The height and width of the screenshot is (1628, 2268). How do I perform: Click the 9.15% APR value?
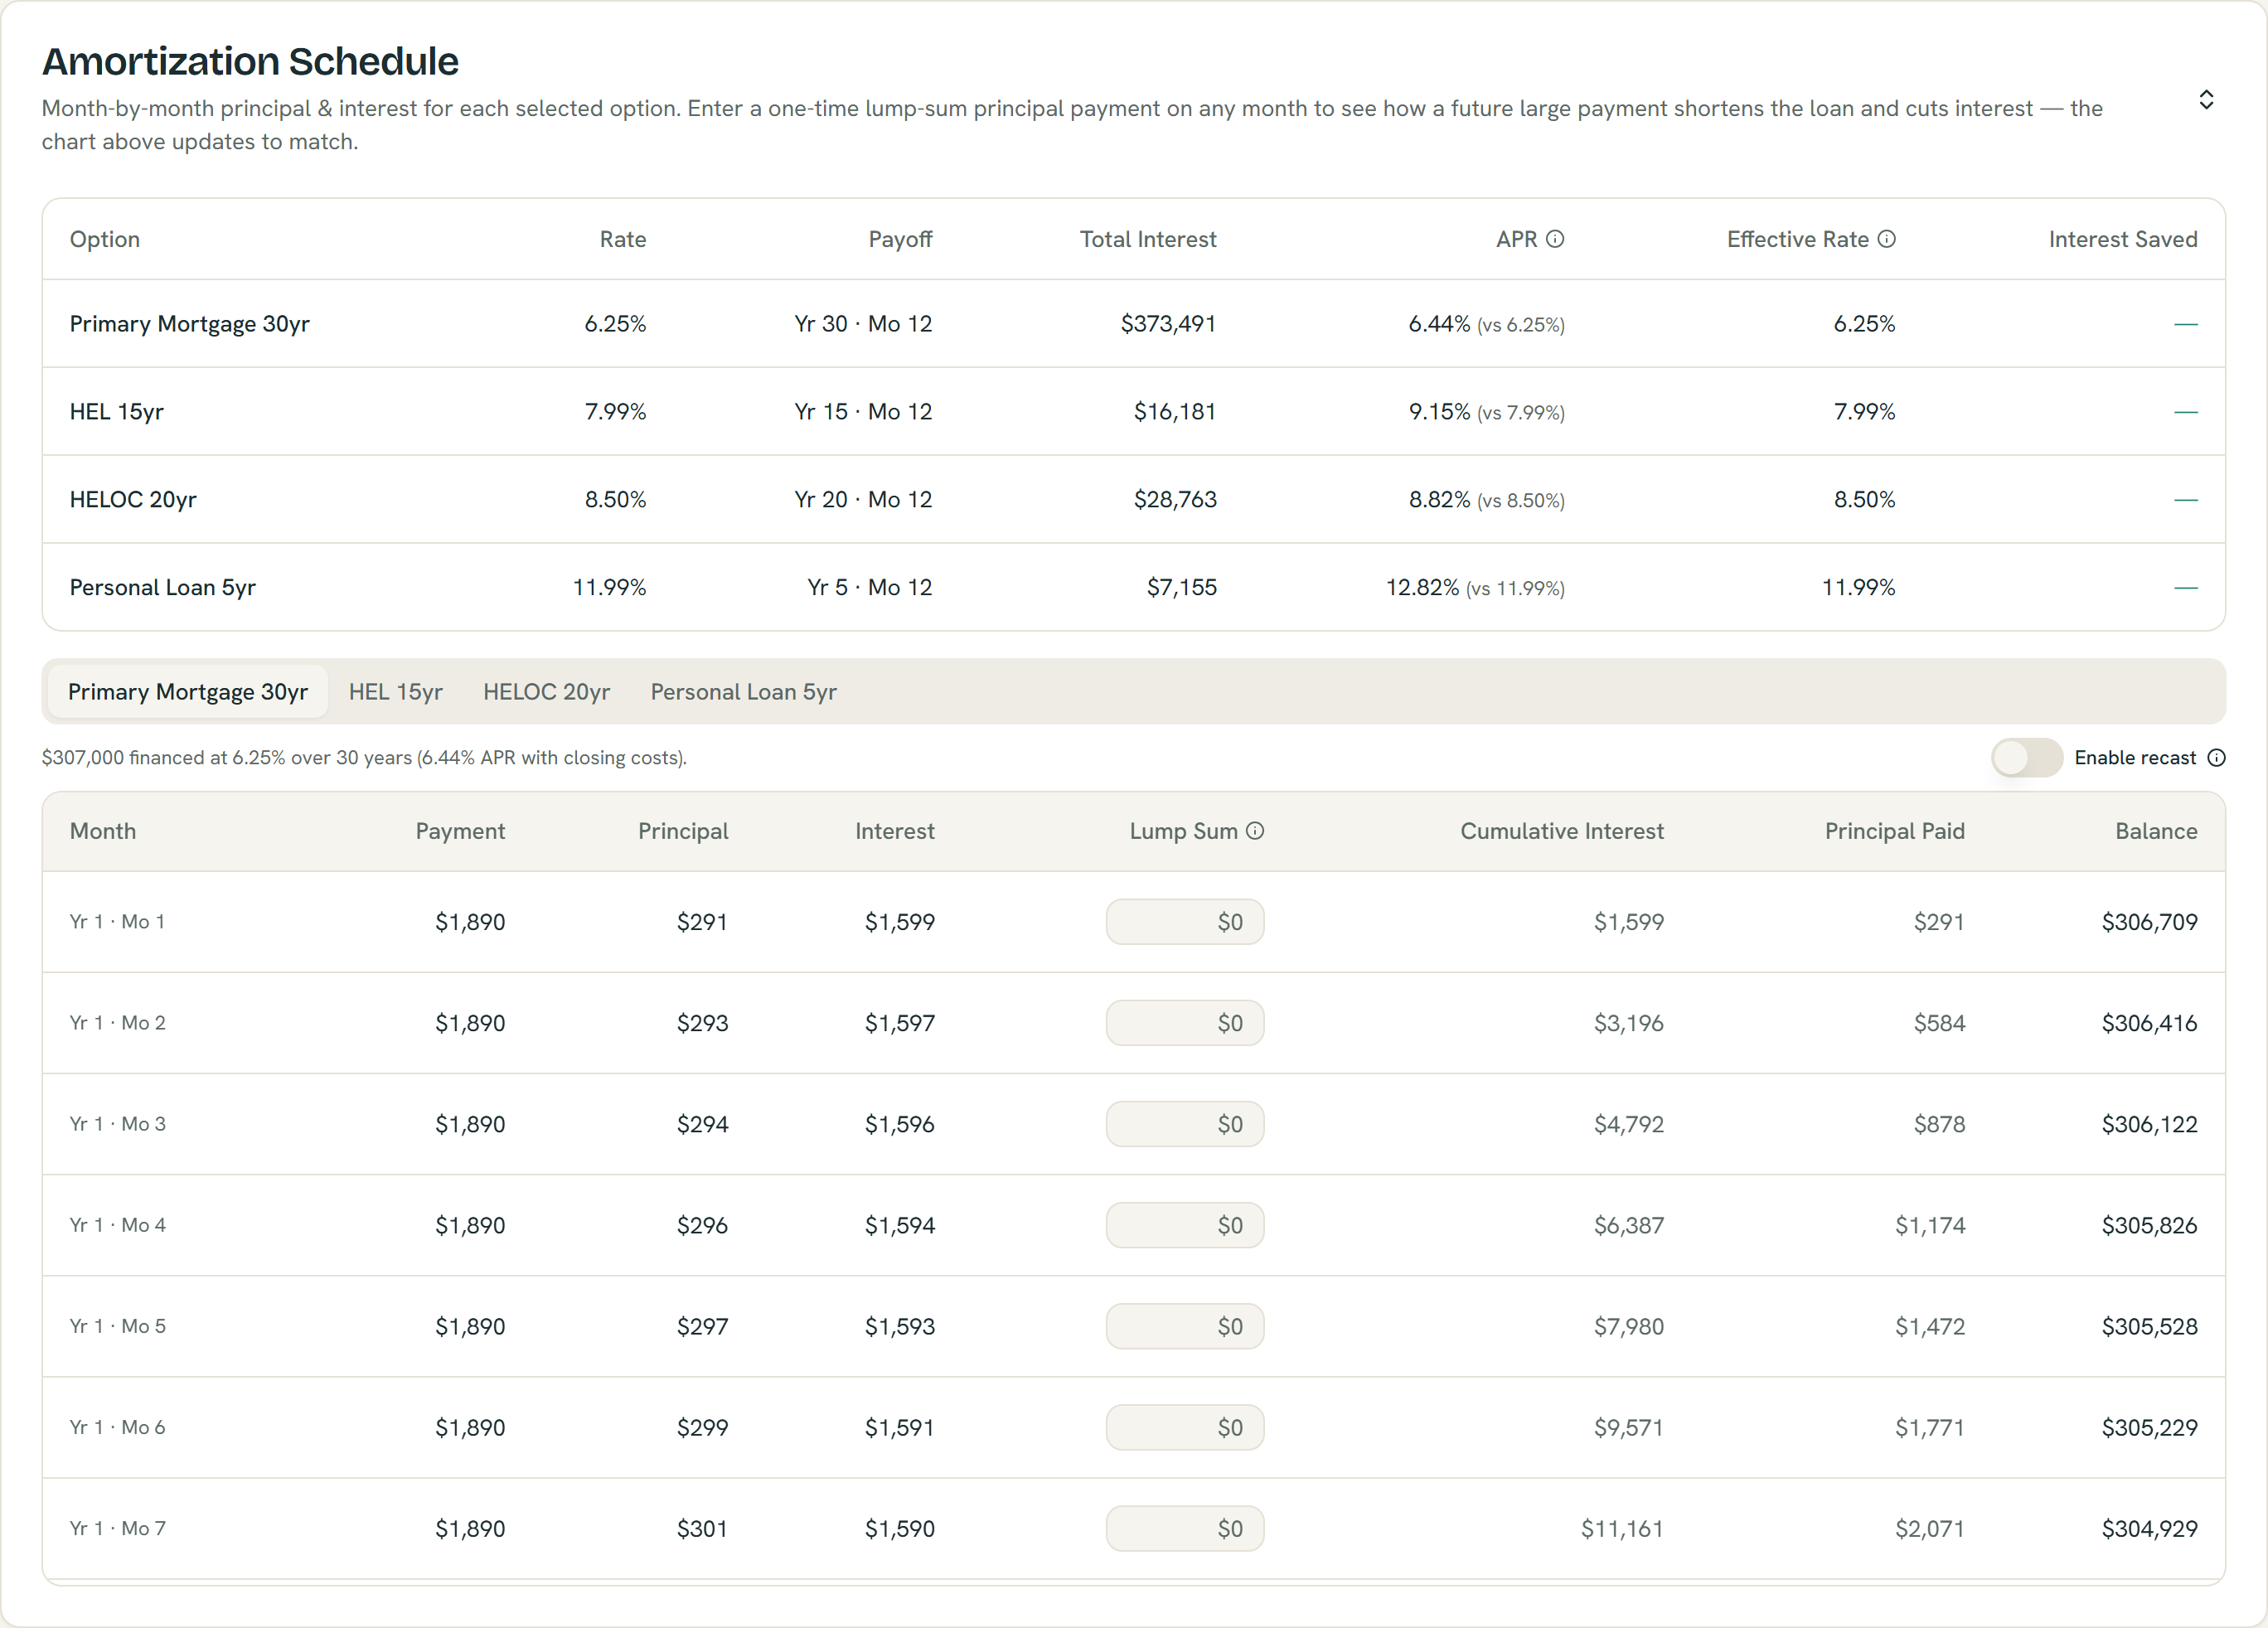[x=1439, y=412]
